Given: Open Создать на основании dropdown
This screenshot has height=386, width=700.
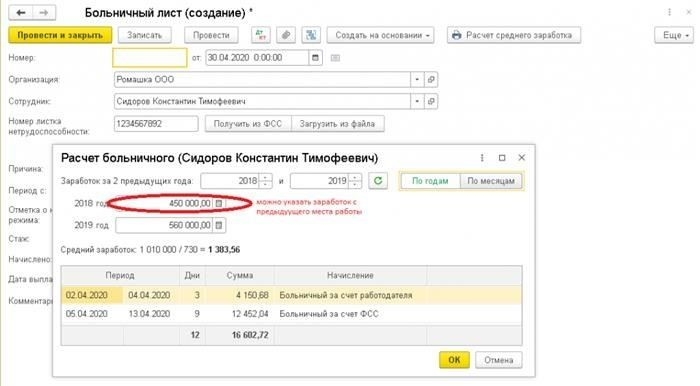Looking at the screenshot, I should (380, 35).
